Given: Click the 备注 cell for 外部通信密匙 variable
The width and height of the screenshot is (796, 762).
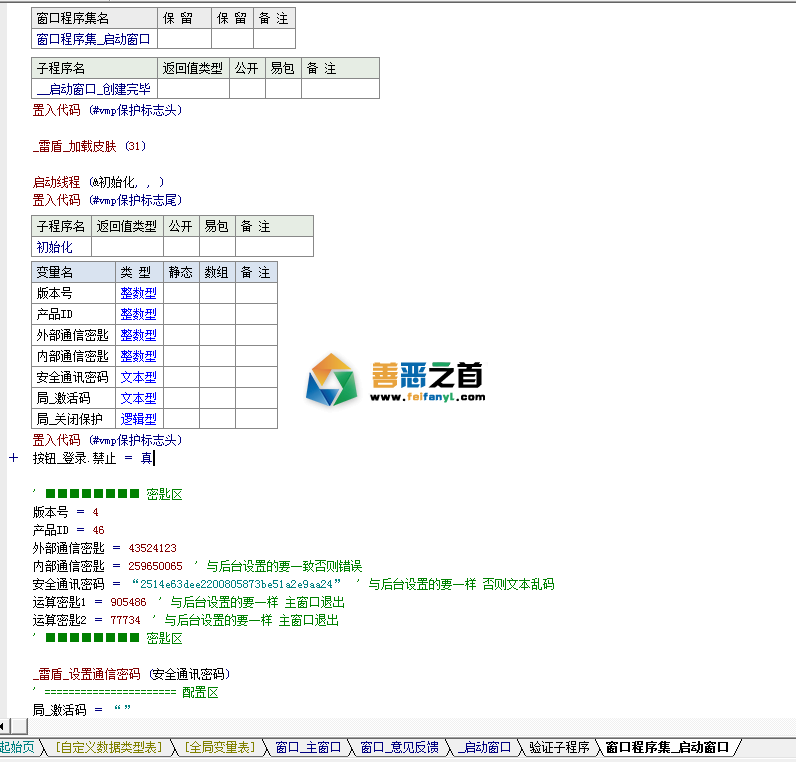Looking at the screenshot, I should tap(255, 335).
